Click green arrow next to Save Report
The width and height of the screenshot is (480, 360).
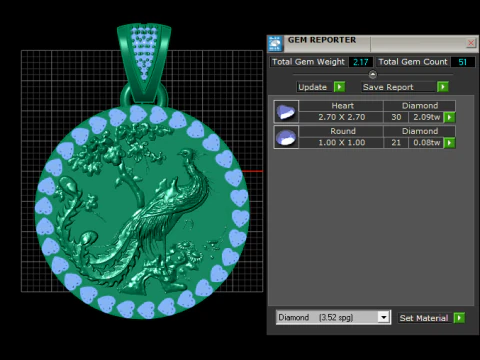(x=443, y=87)
